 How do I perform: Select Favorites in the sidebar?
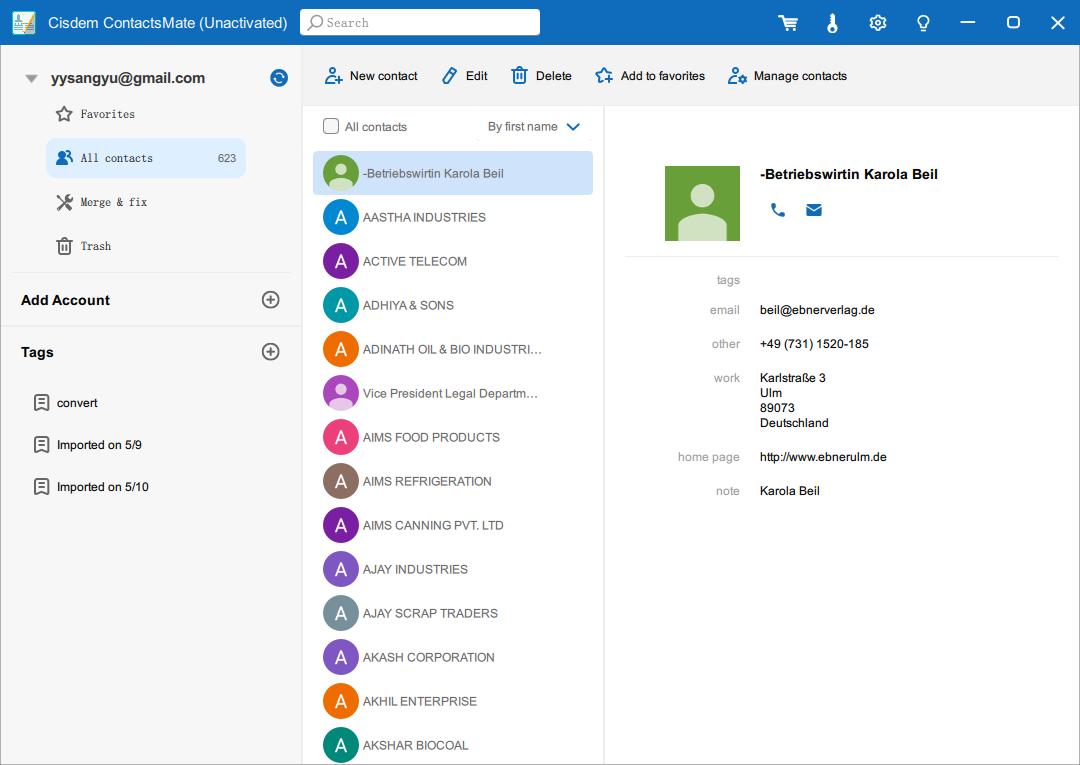[107, 114]
